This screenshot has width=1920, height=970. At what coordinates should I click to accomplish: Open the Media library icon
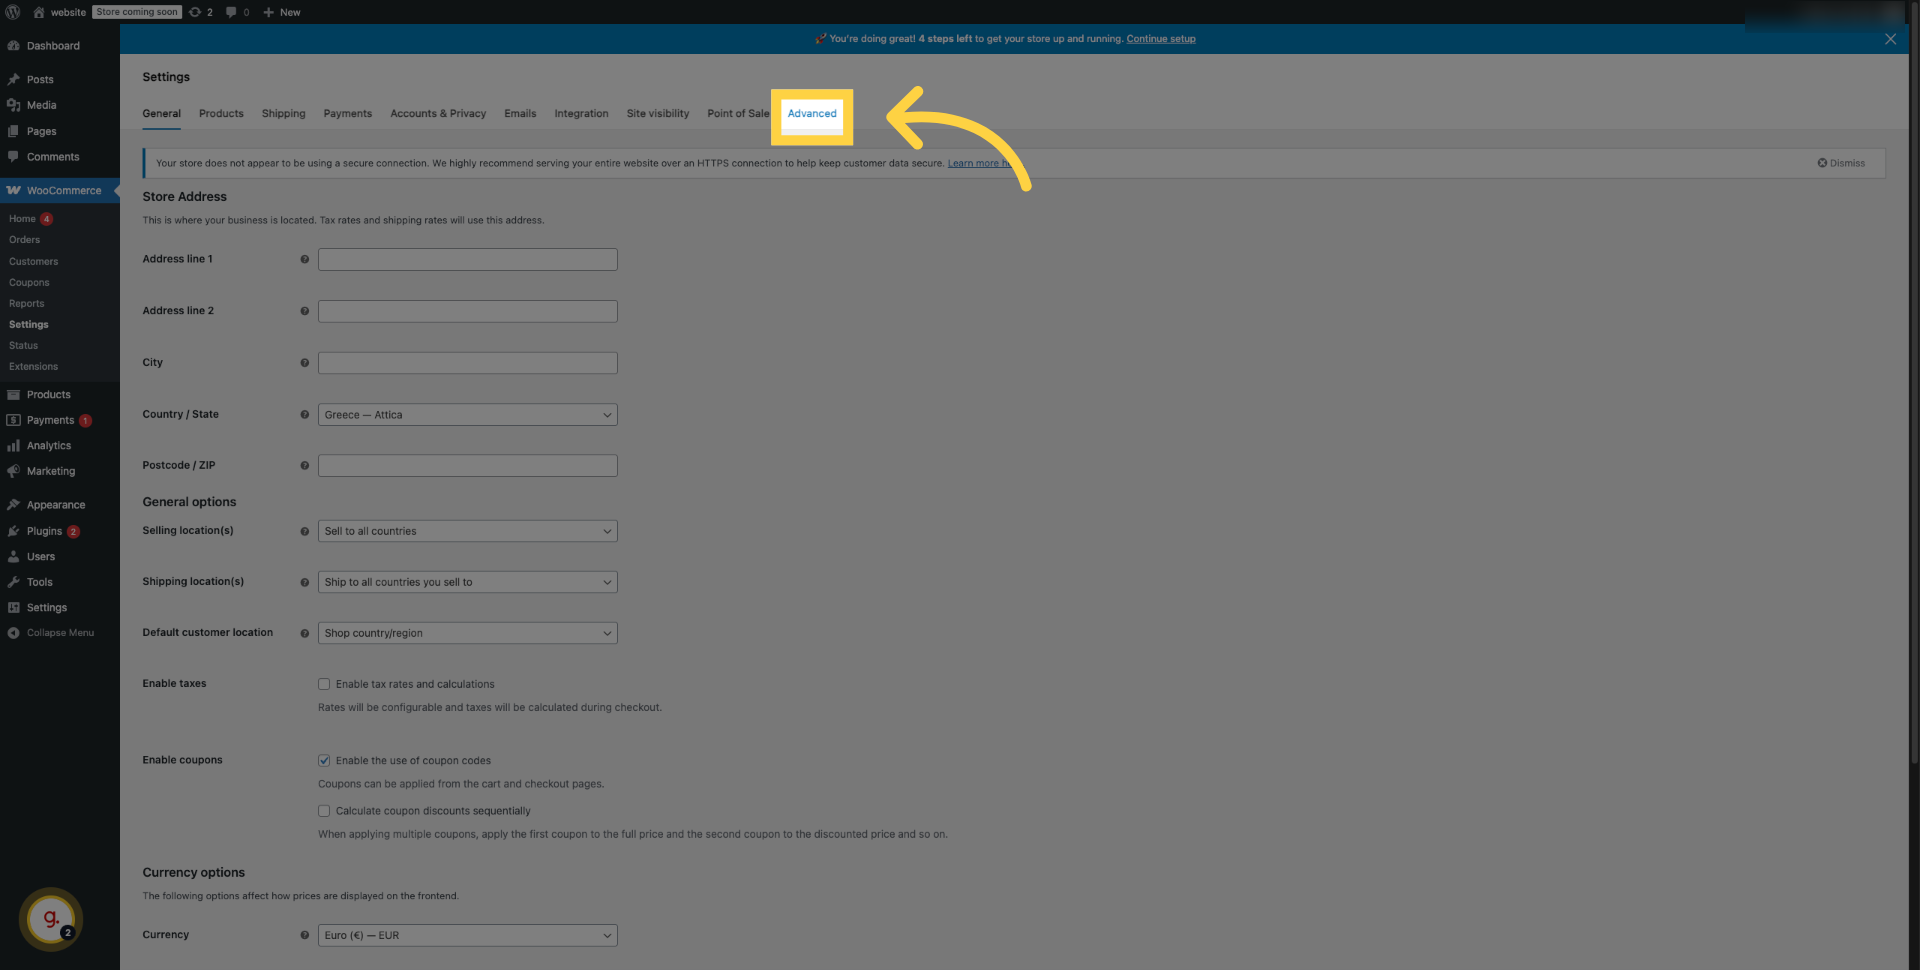pyautogui.click(x=14, y=105)
